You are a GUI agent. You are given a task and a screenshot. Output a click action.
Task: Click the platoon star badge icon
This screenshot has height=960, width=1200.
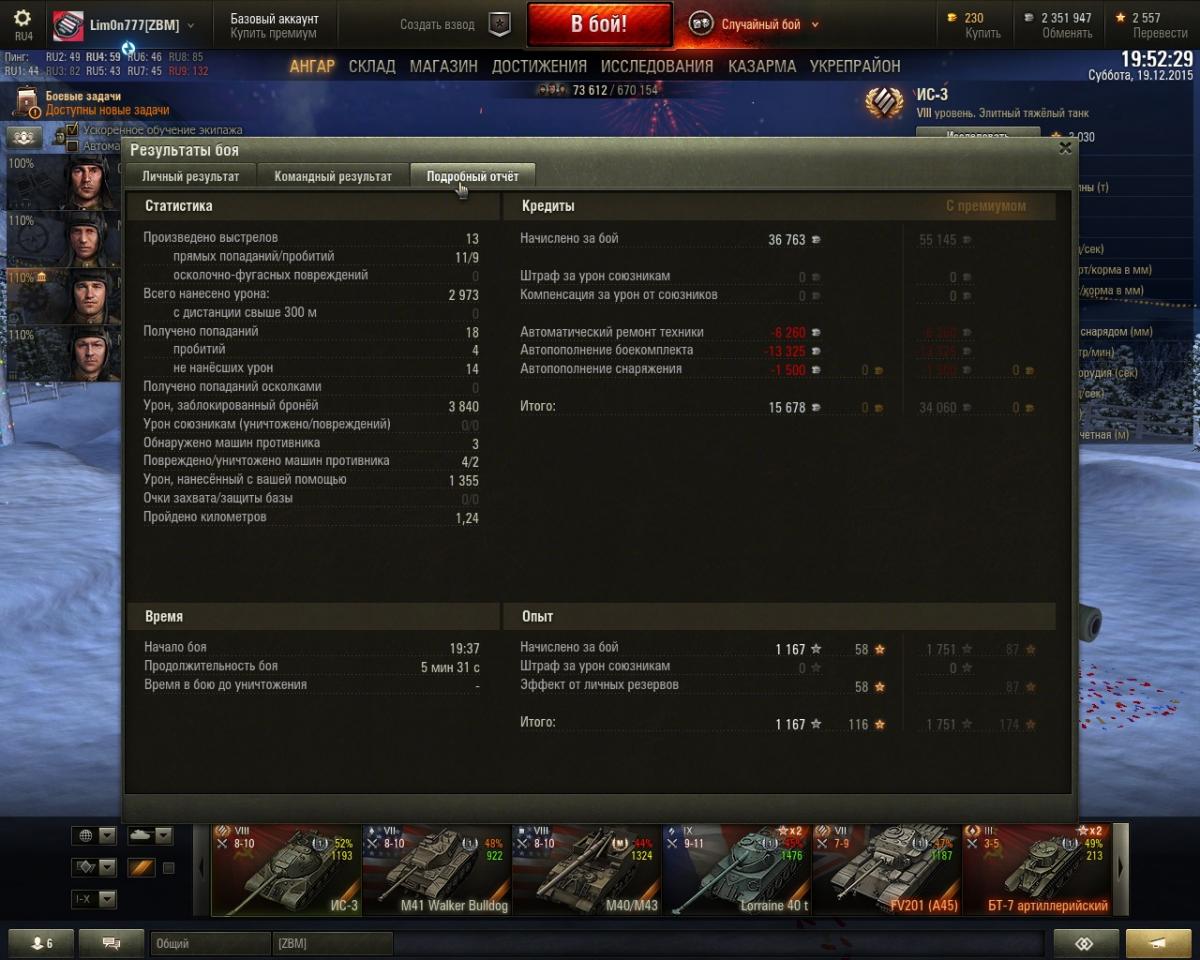[x=500, y=24]
